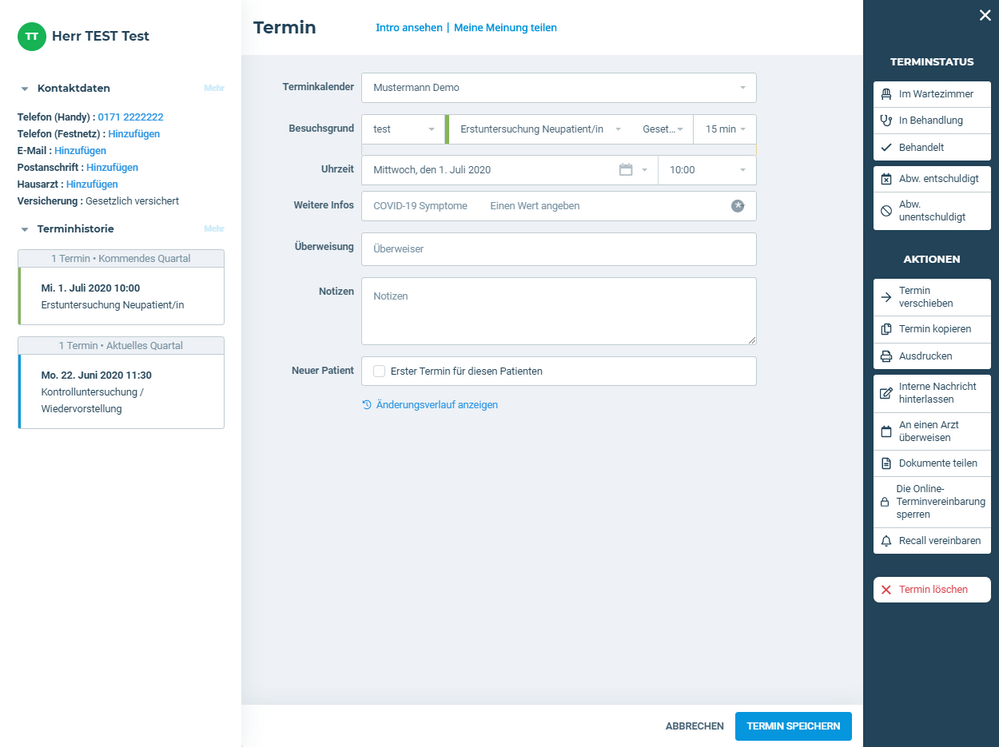Click the Termin kopieren copy icon
999x747 pixels.
pyautogui.click(x=886, y=330)
